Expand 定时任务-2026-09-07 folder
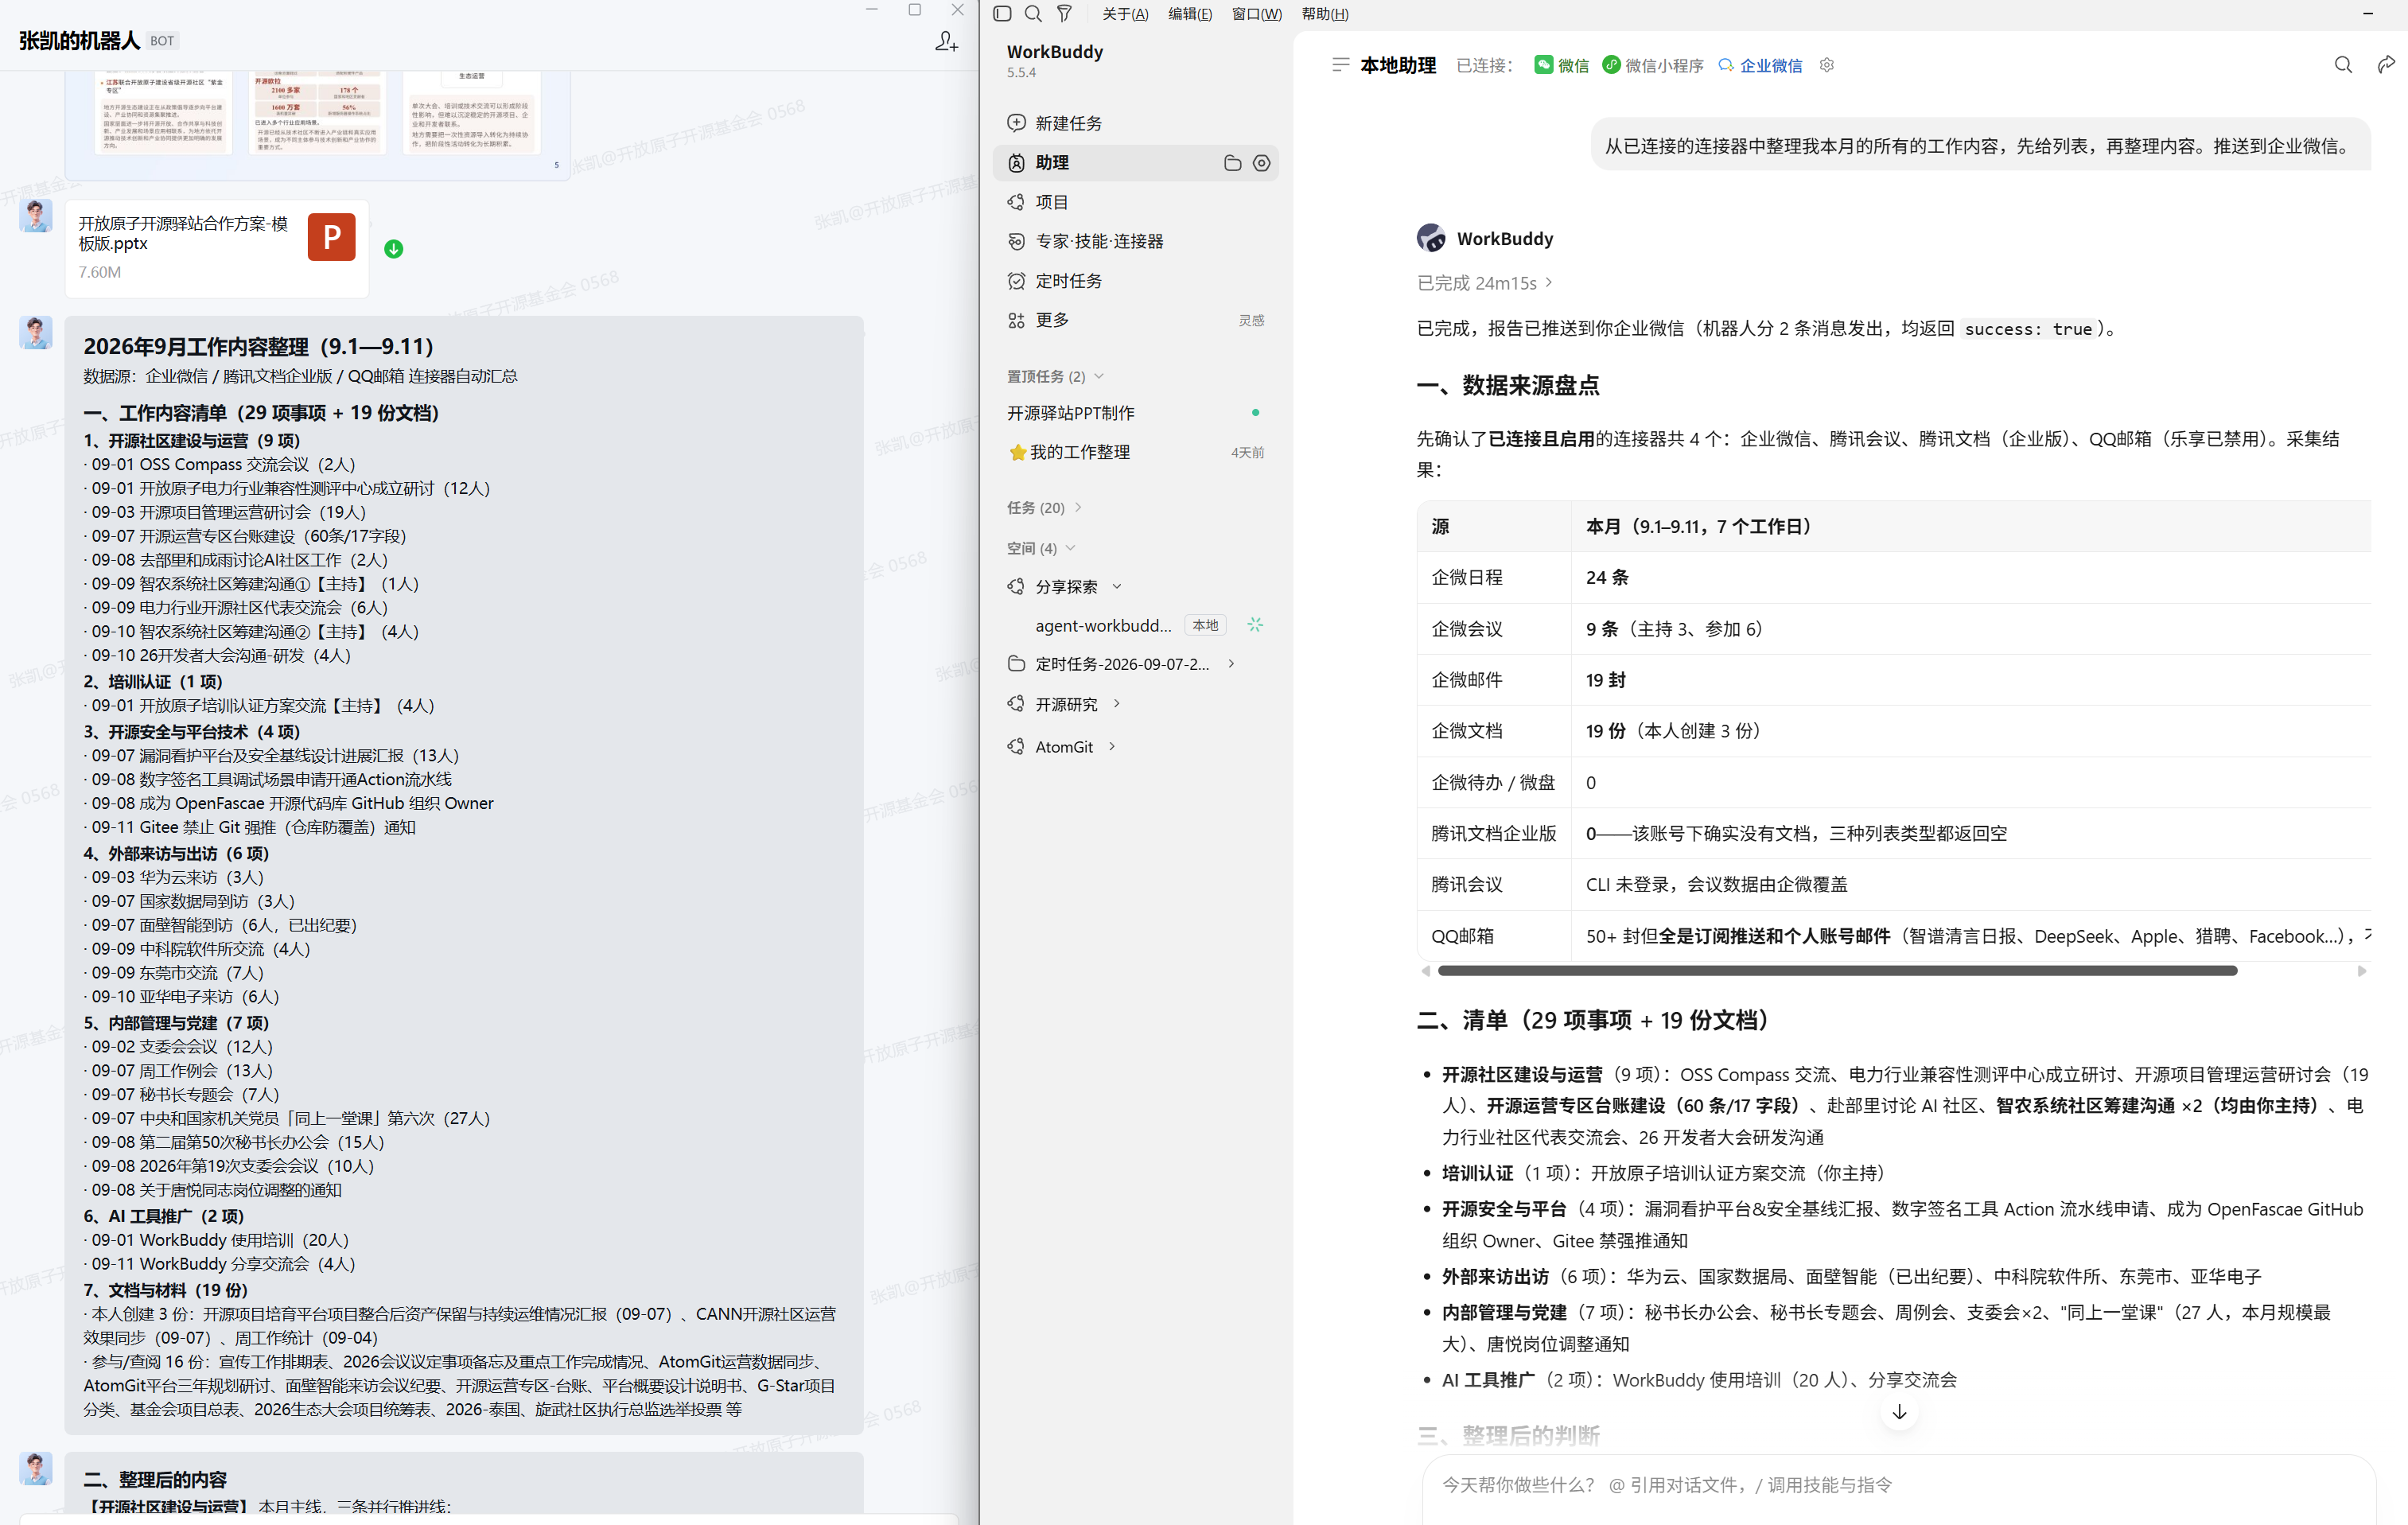 [x=1231, y=664]
